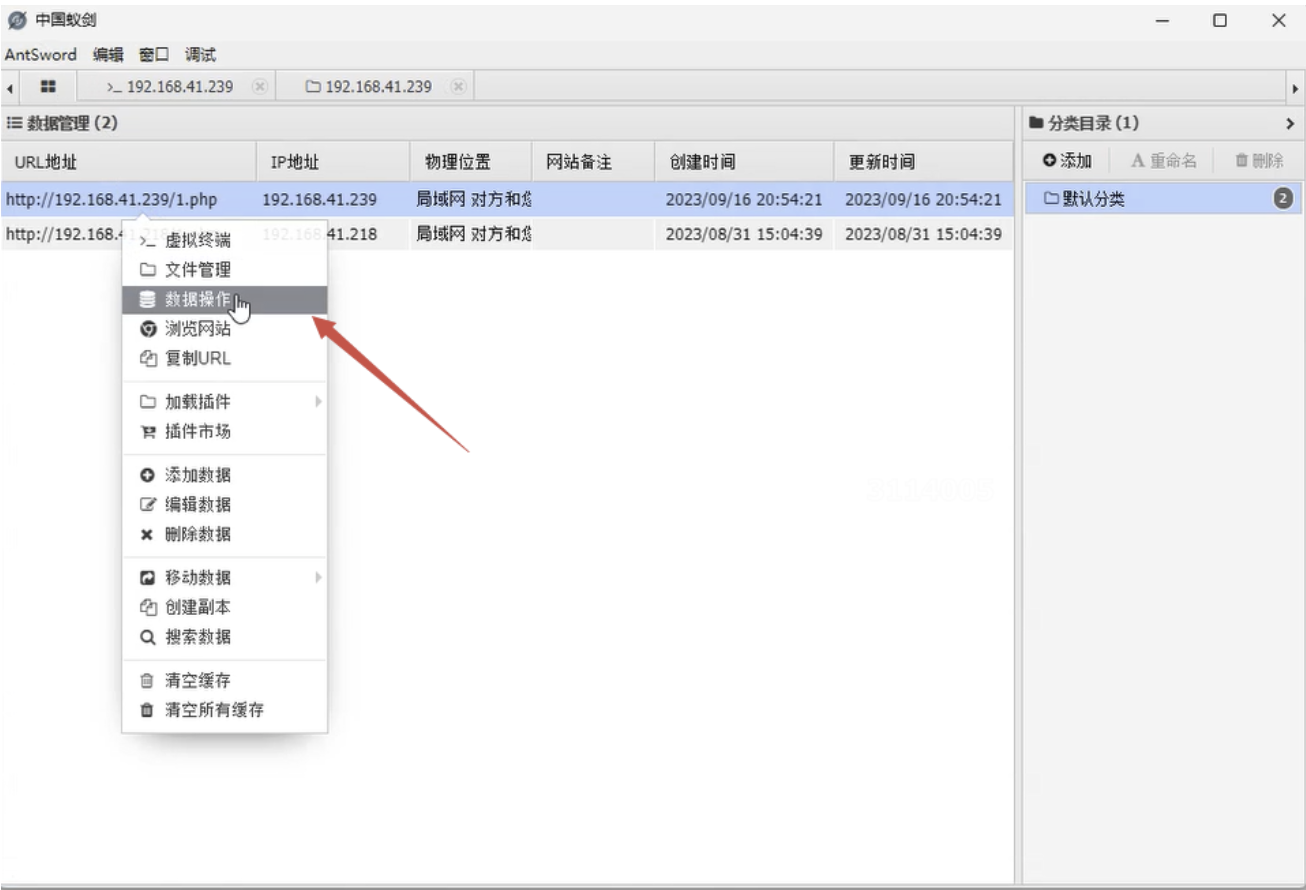
Task: Choose 添加数据 from the context menu
Action: pos(224,475)
